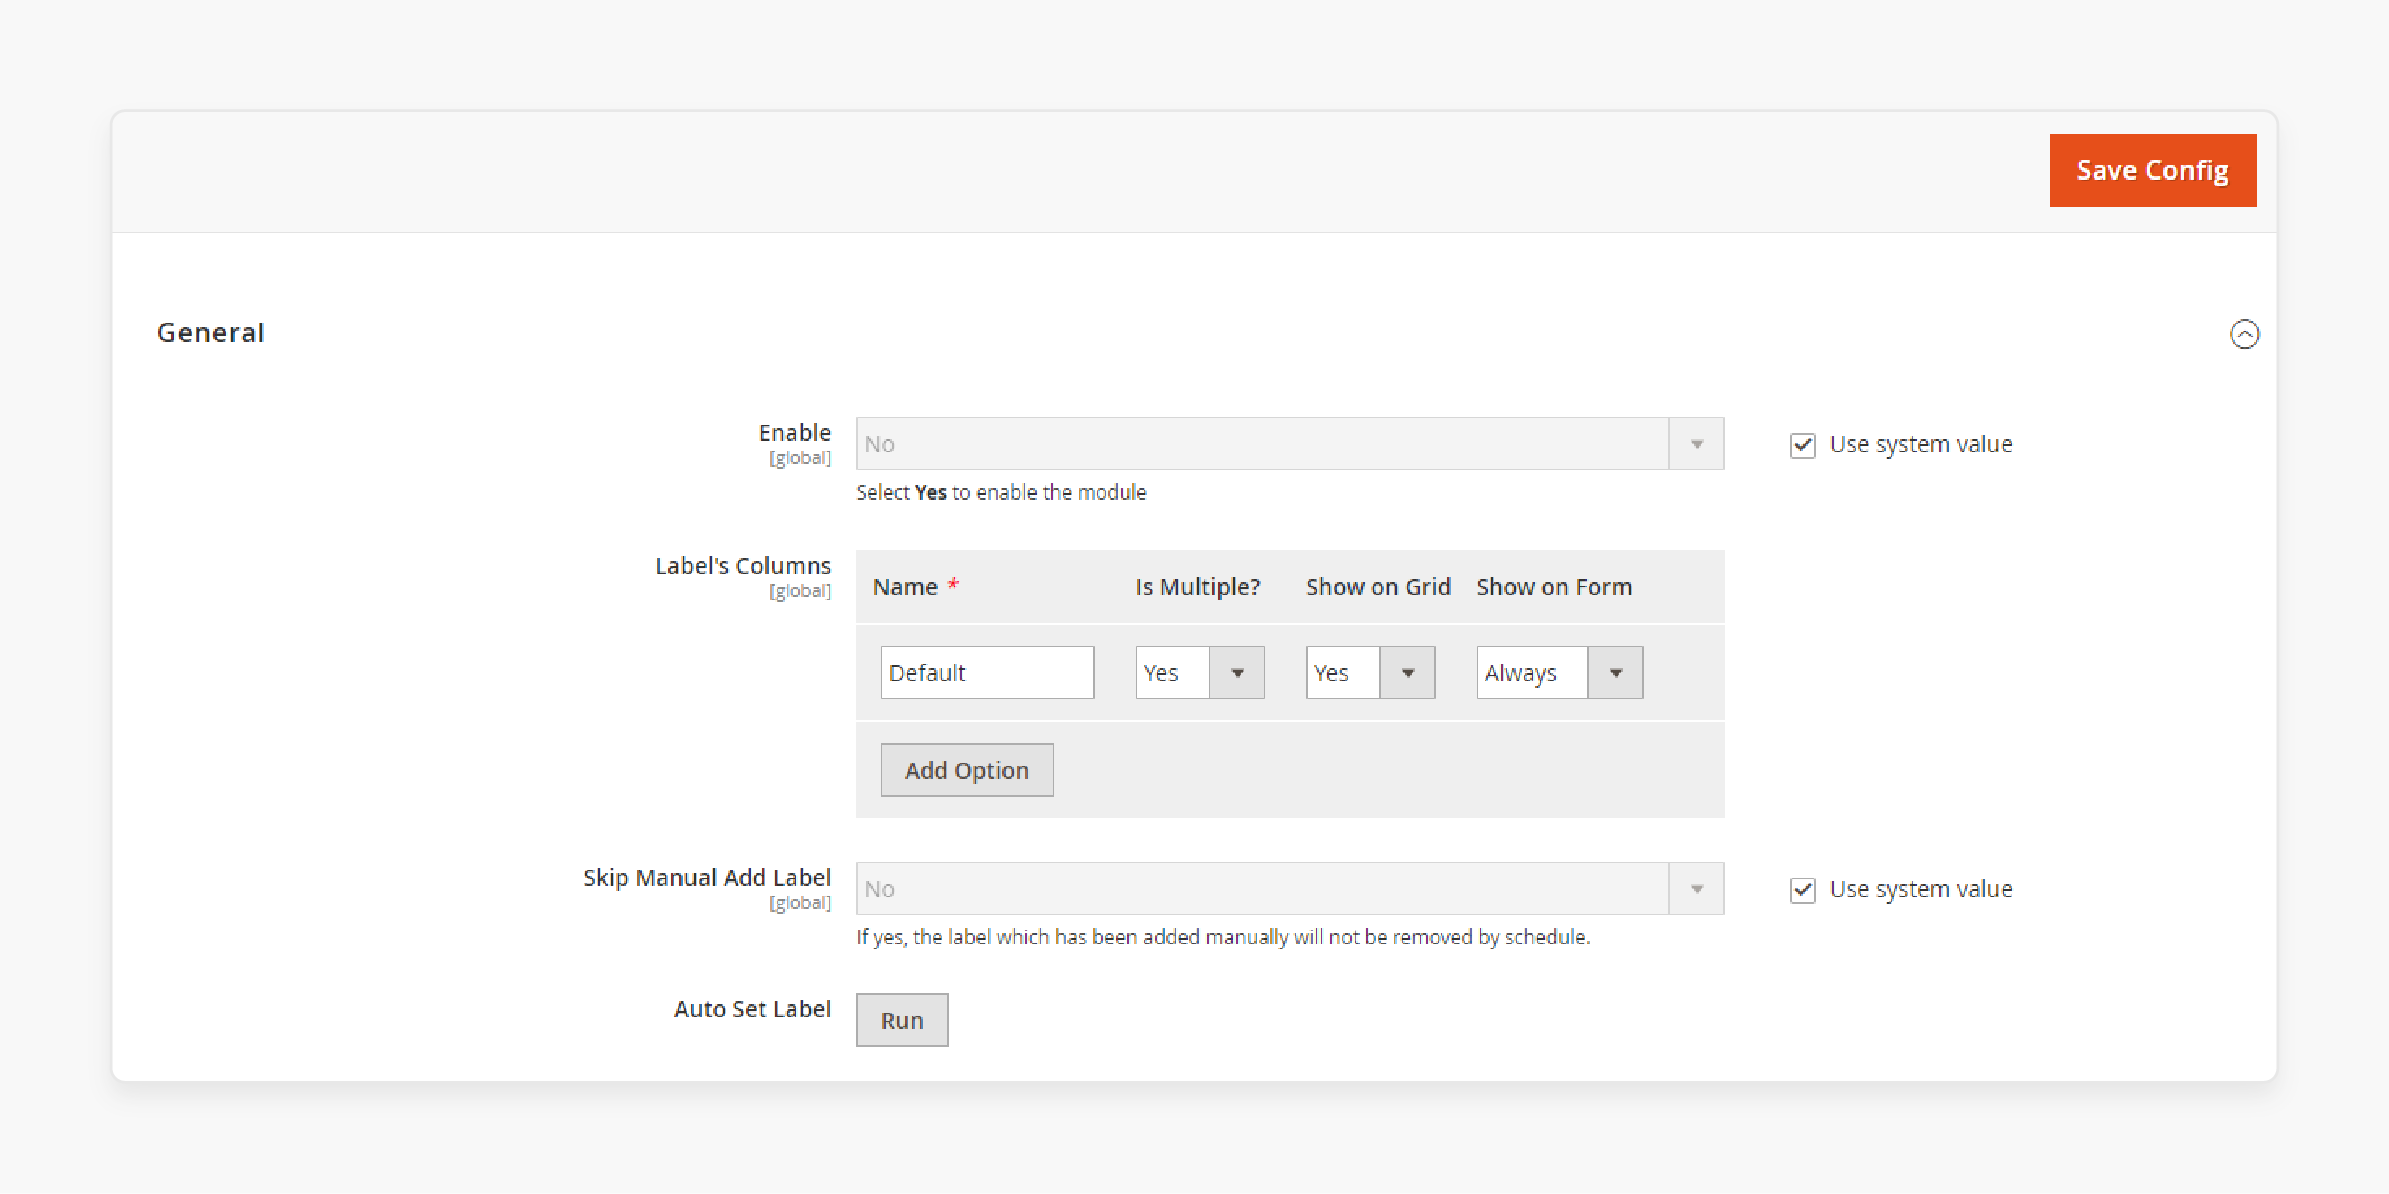Click the Is Multiple? column header
Image resolution: width=2389 pixels, height=1194 pixels.
point(1198,587)
